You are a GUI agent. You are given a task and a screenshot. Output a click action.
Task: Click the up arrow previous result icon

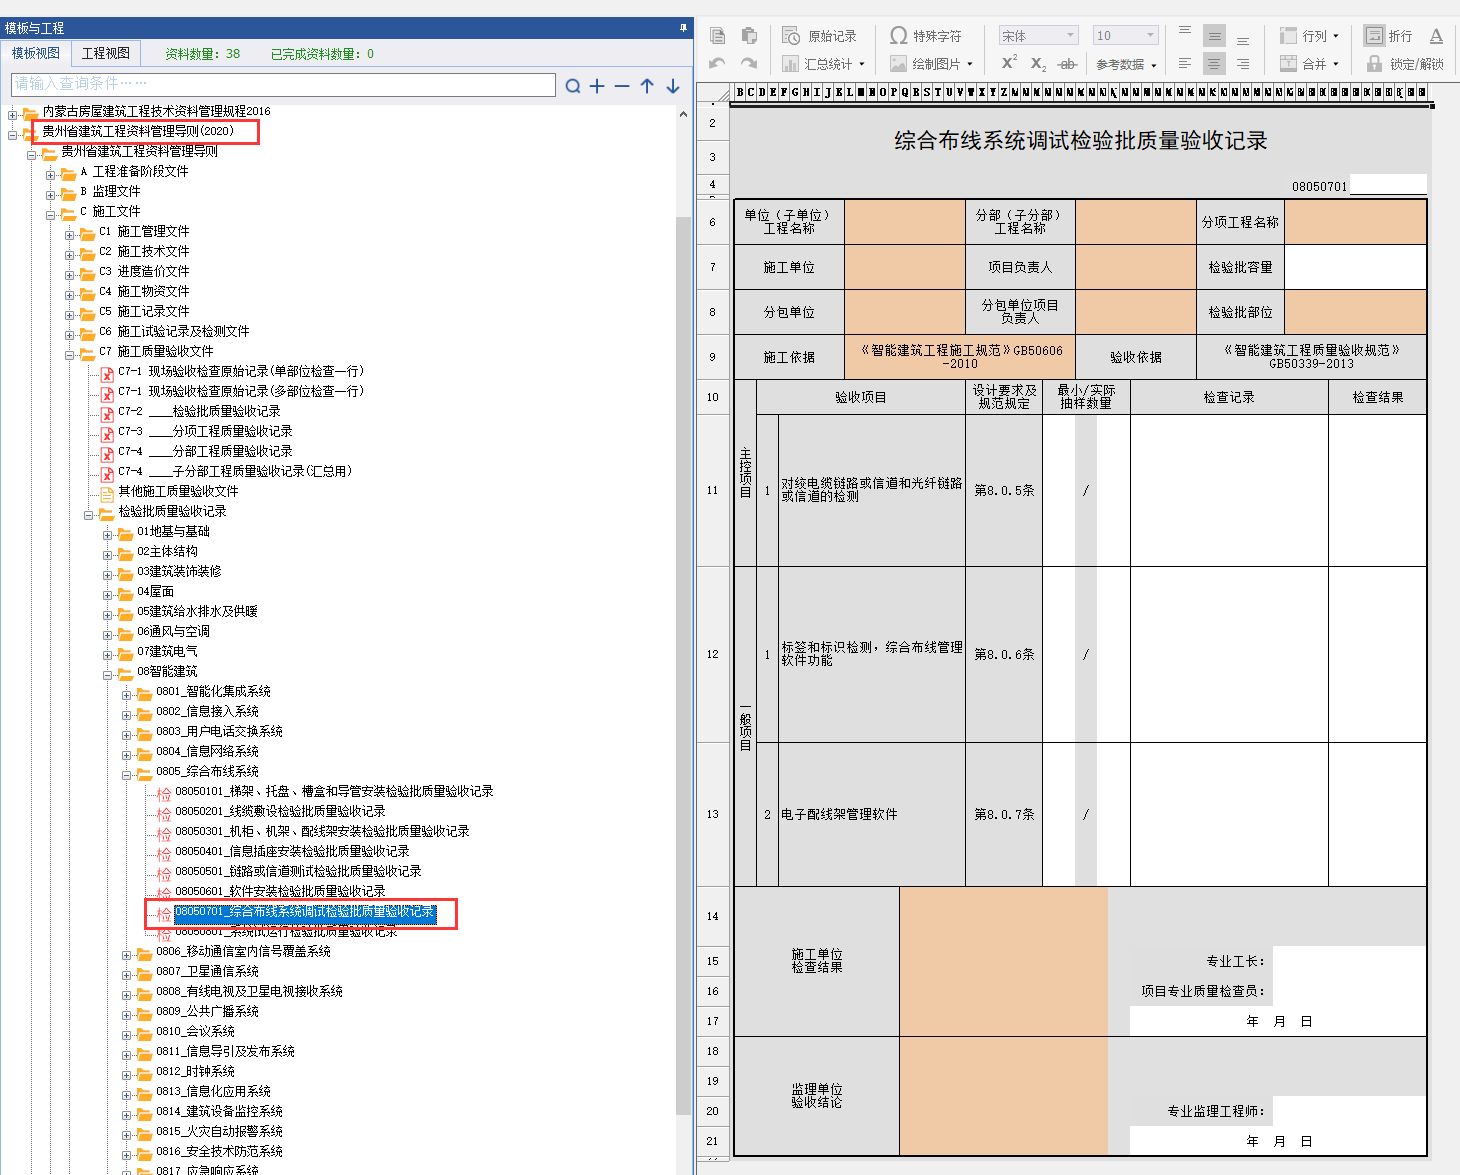647,86
